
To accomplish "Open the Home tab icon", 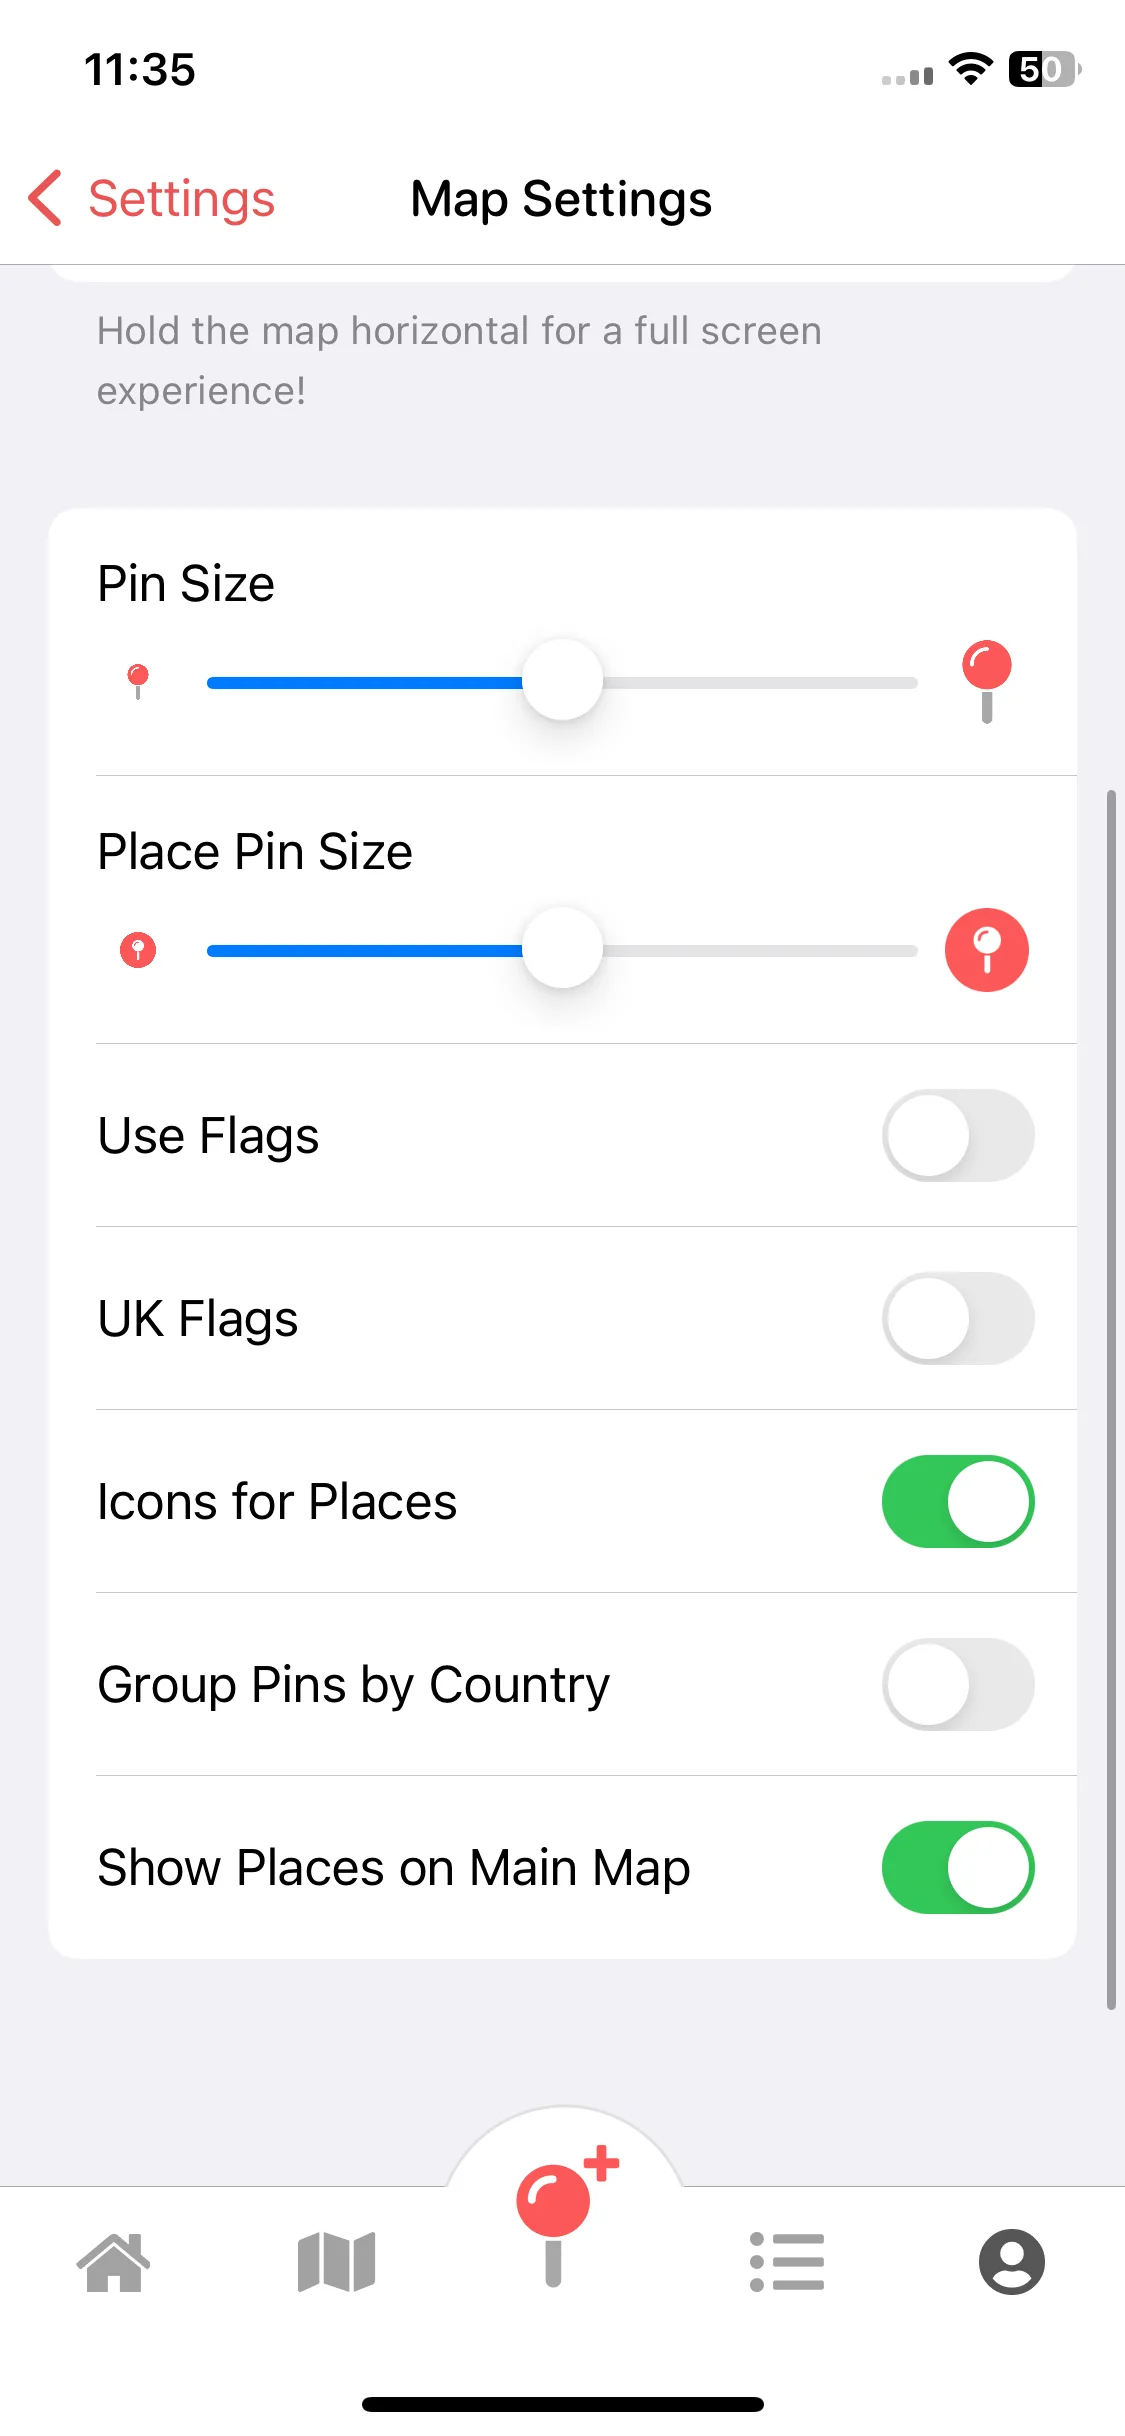I will 113,2262.
